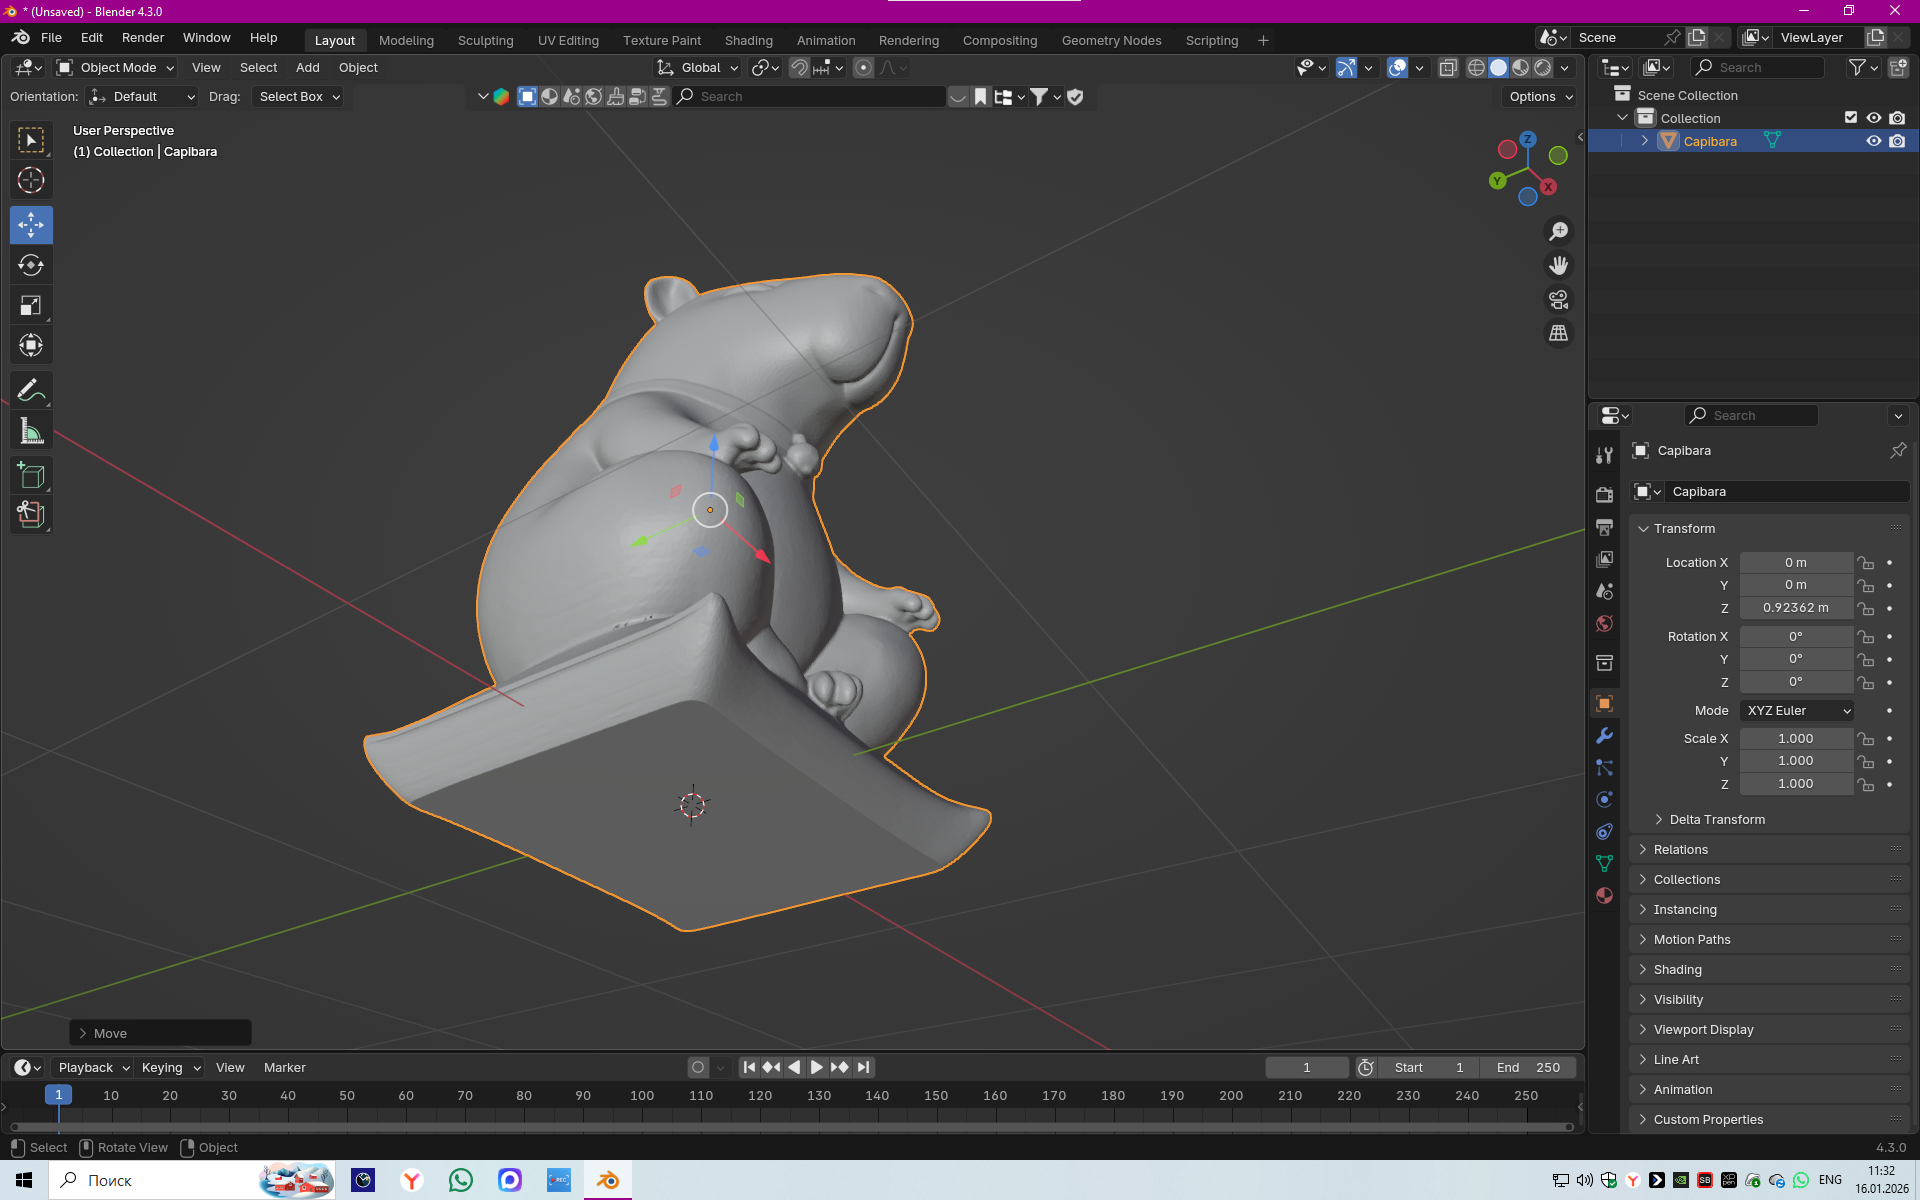Open the Orientation Default dropdown
Viewport: 1920px width, 1200px height.
click(143, 97)
